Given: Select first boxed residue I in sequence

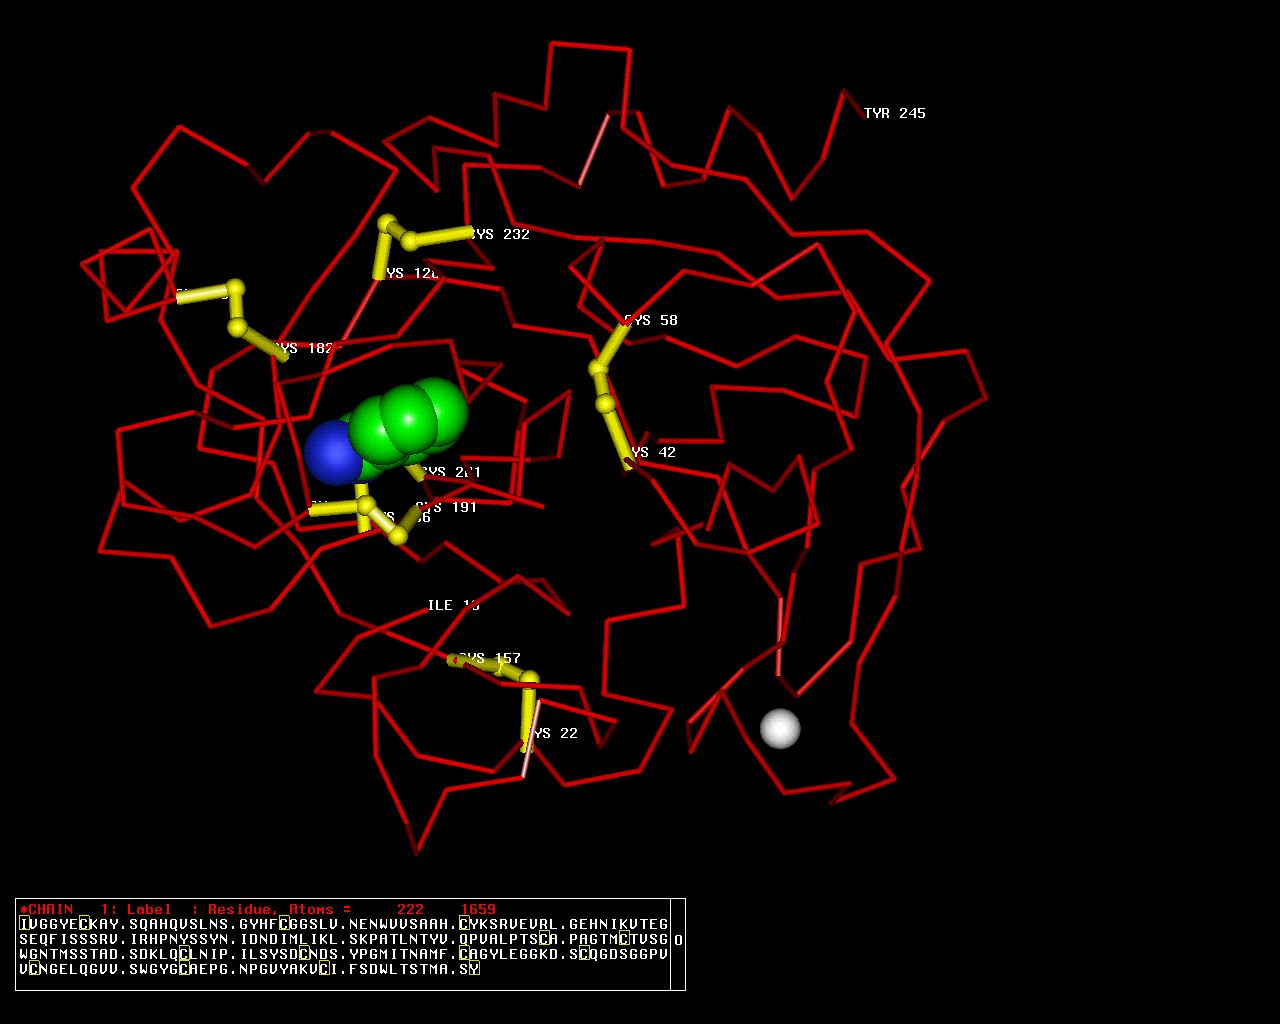Looking at the screenshot, I should 24,924.
